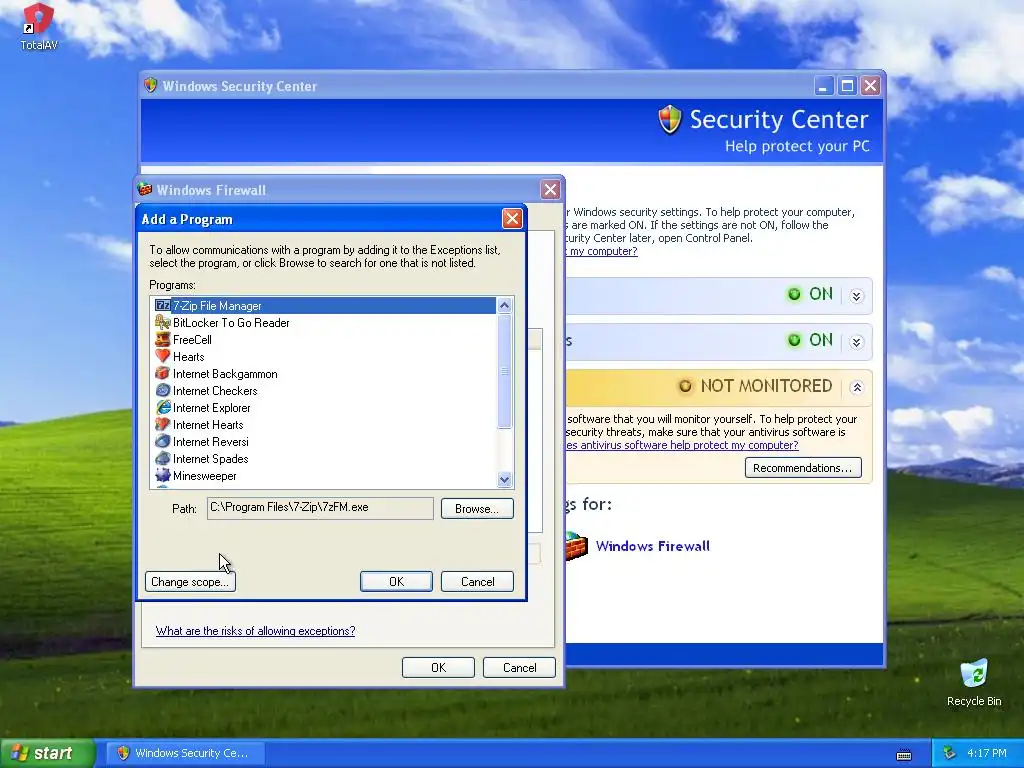Select the Recycle Bin desktop icon
The image size is (1024, 768).
tap(974, 682)
